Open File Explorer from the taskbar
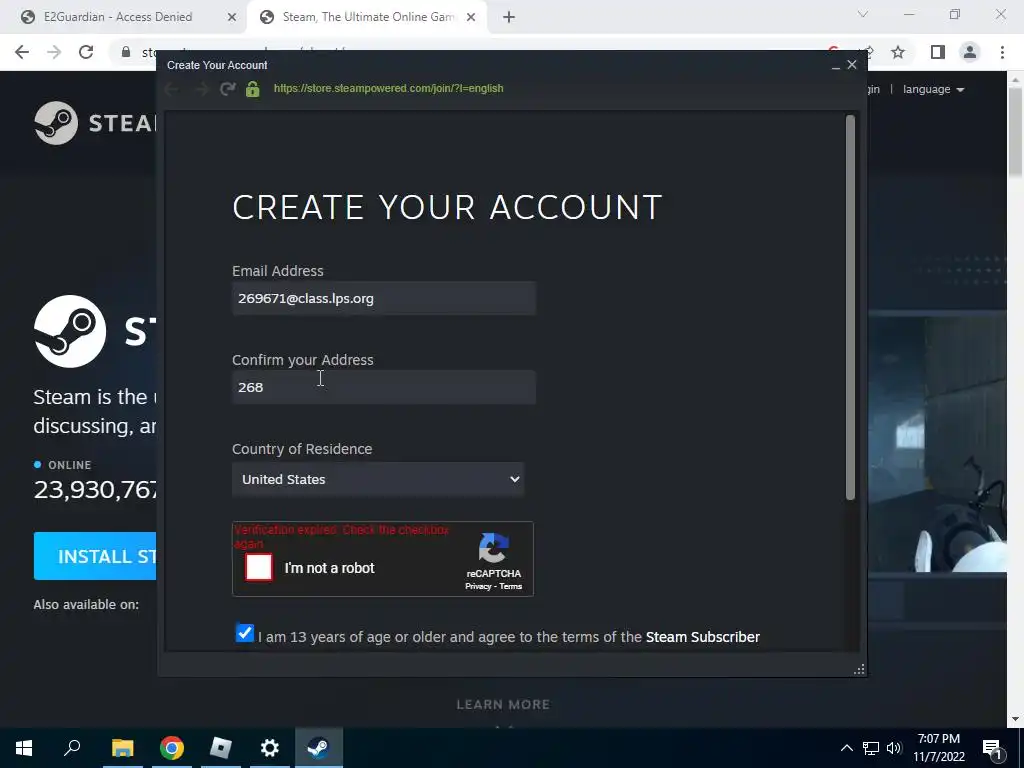Image resolution: width=1024 pixels, height=768 pixels. 123,748
